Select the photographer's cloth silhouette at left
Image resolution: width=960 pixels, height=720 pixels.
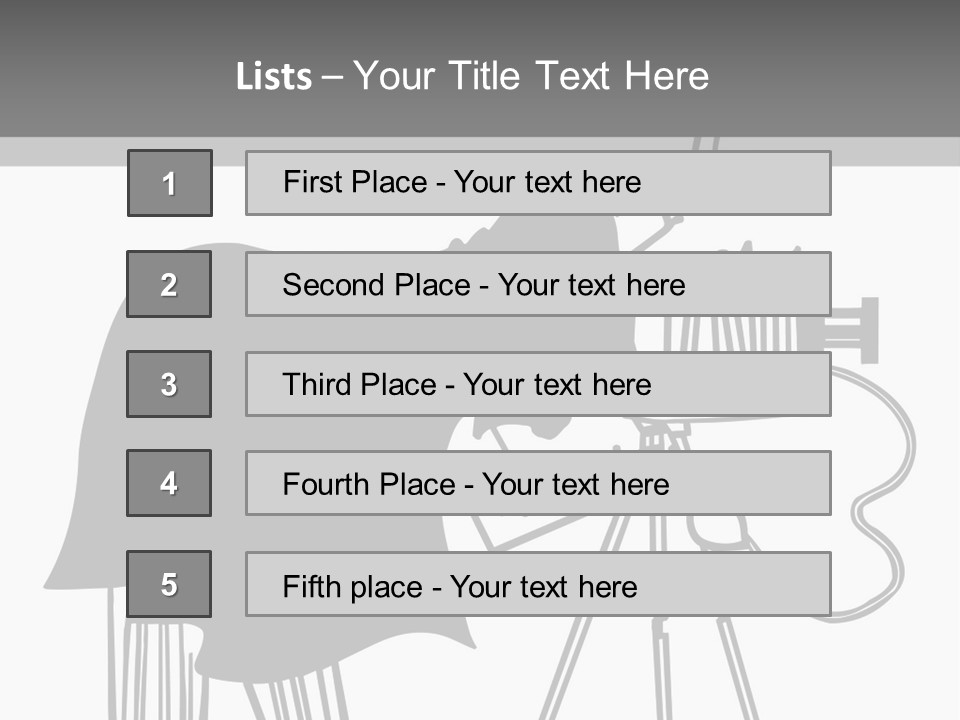pos(90,480)
